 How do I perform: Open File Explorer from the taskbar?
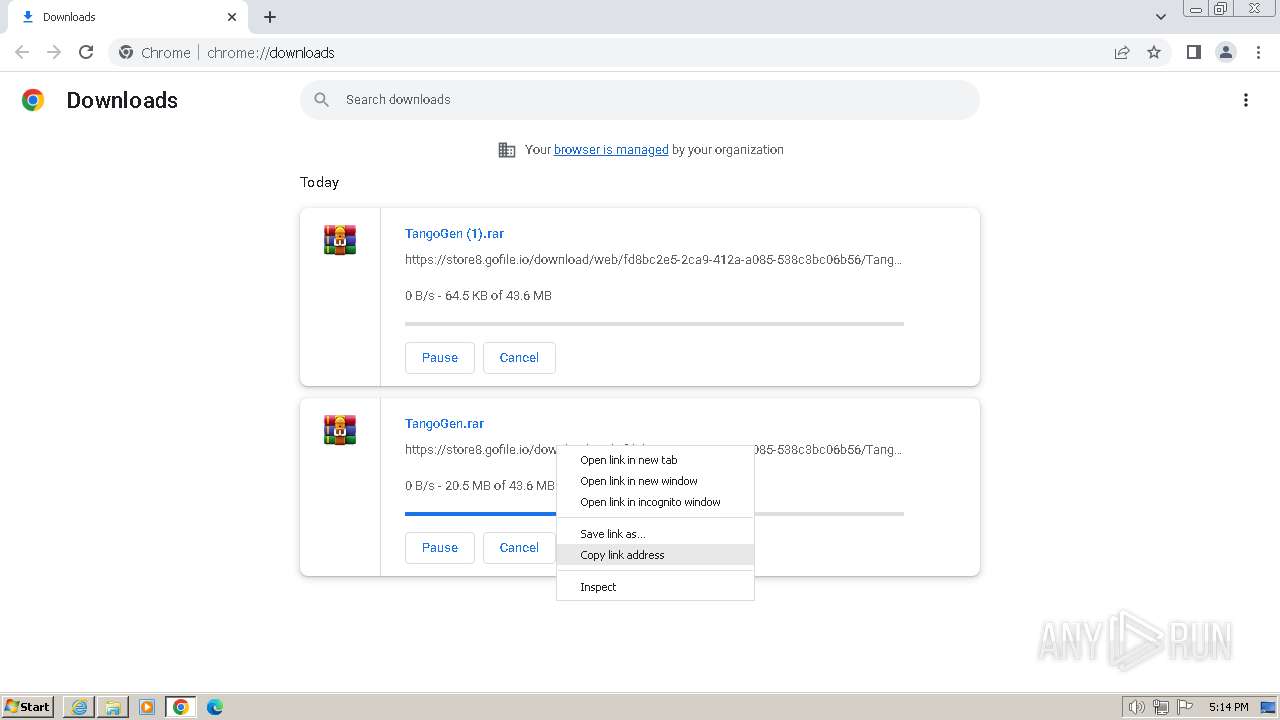(x=113, y=707)
